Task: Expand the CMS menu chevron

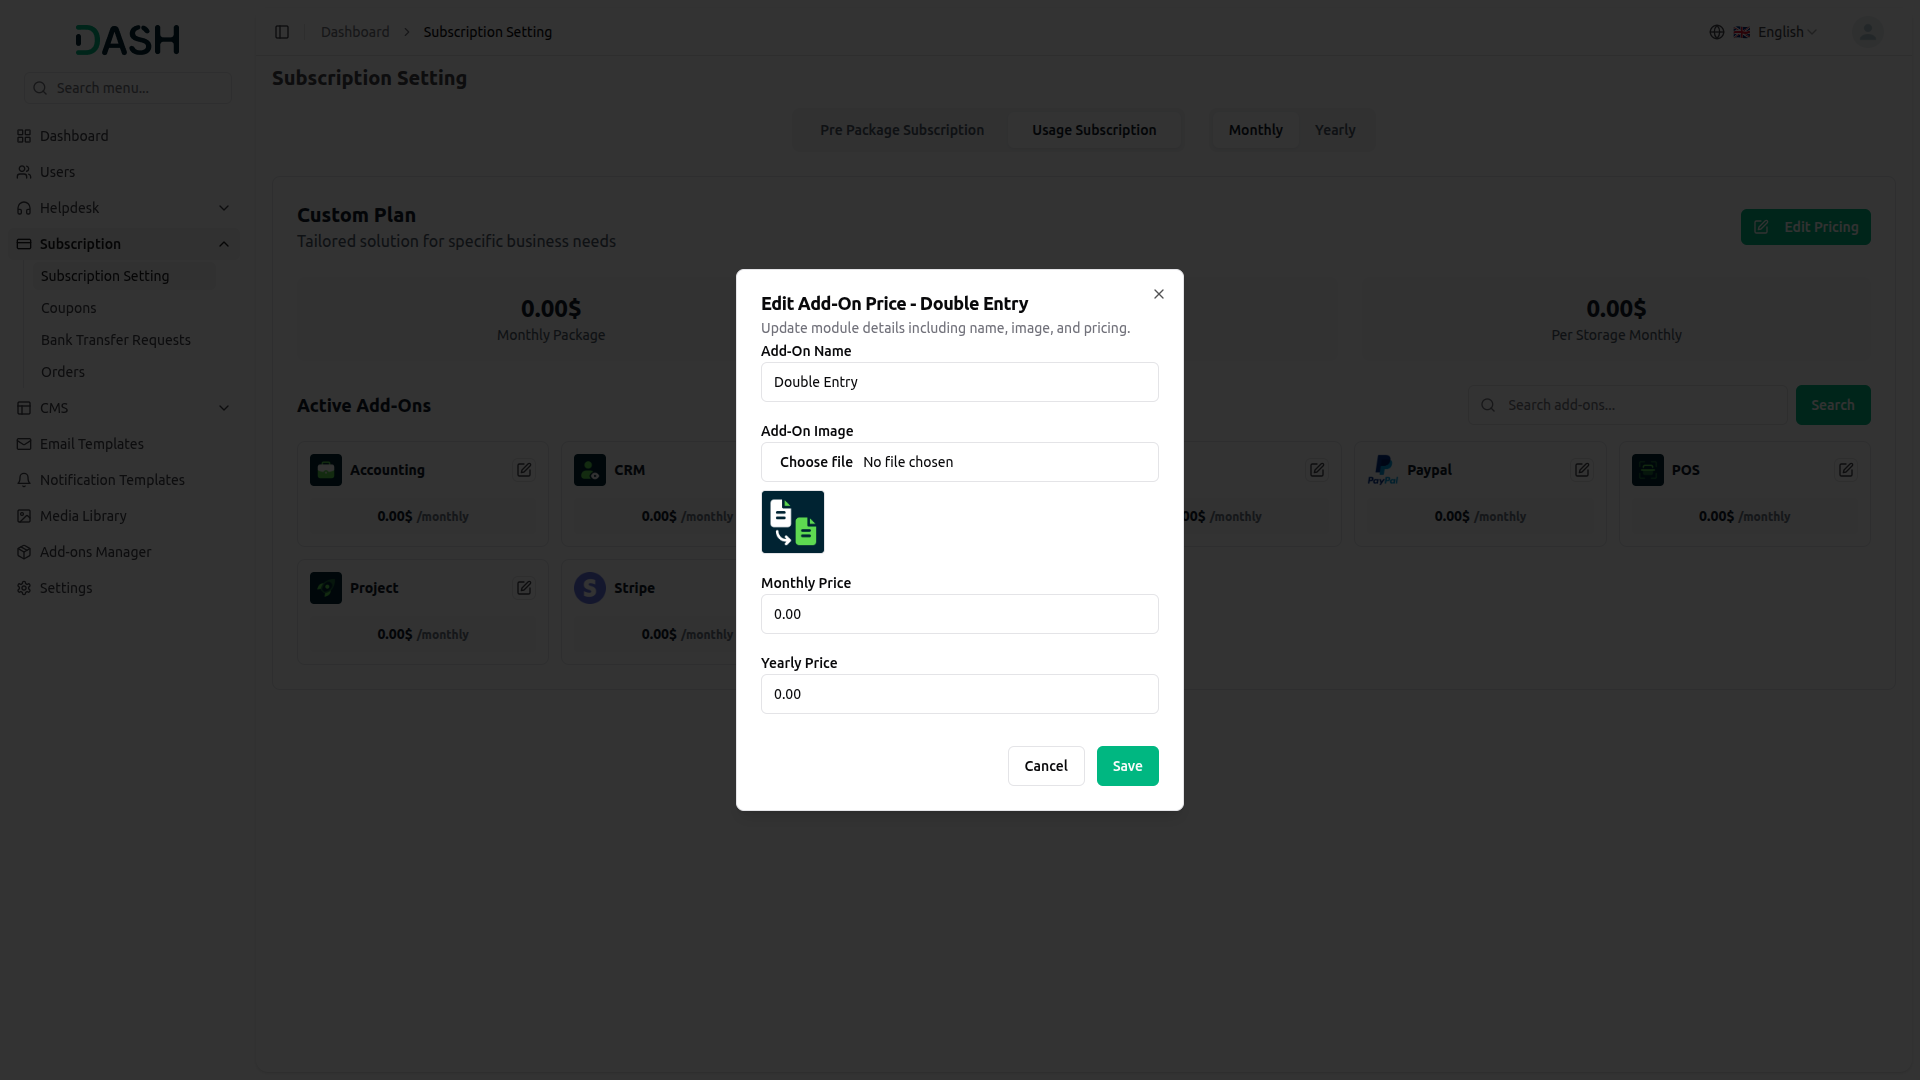Action: point(224,408)
